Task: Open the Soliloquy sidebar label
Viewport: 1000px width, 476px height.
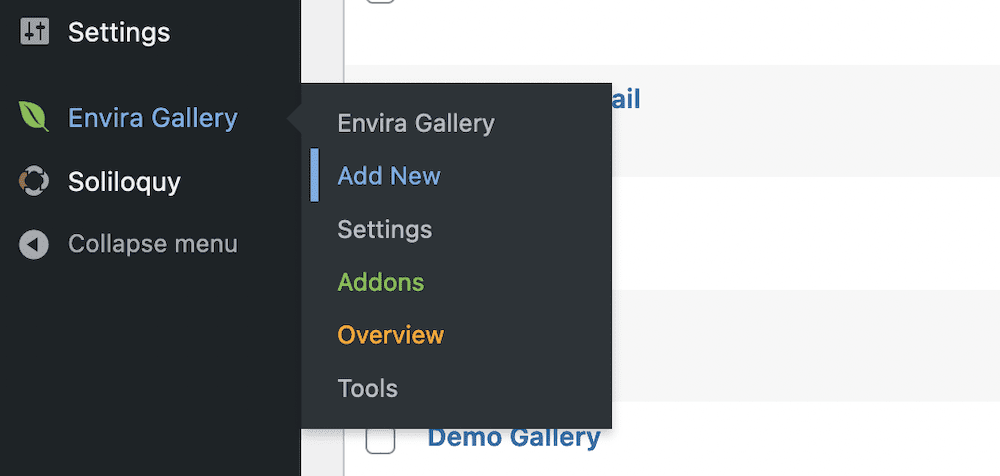Action: tap(124, 182)
